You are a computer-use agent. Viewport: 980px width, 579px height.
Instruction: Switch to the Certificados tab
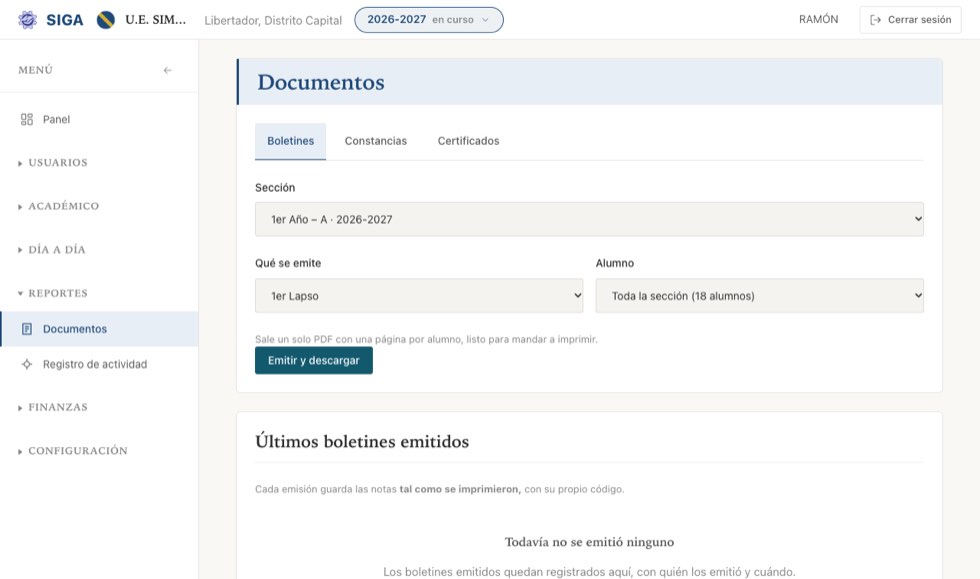[468, 141]
